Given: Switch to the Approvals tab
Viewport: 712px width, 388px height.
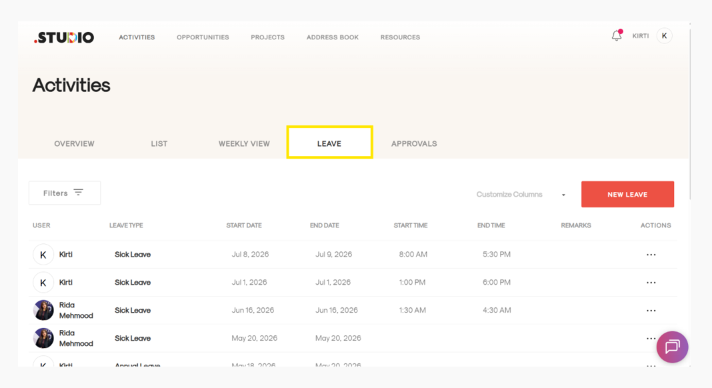Looking at the screenshot, I should tap(414, 144).
